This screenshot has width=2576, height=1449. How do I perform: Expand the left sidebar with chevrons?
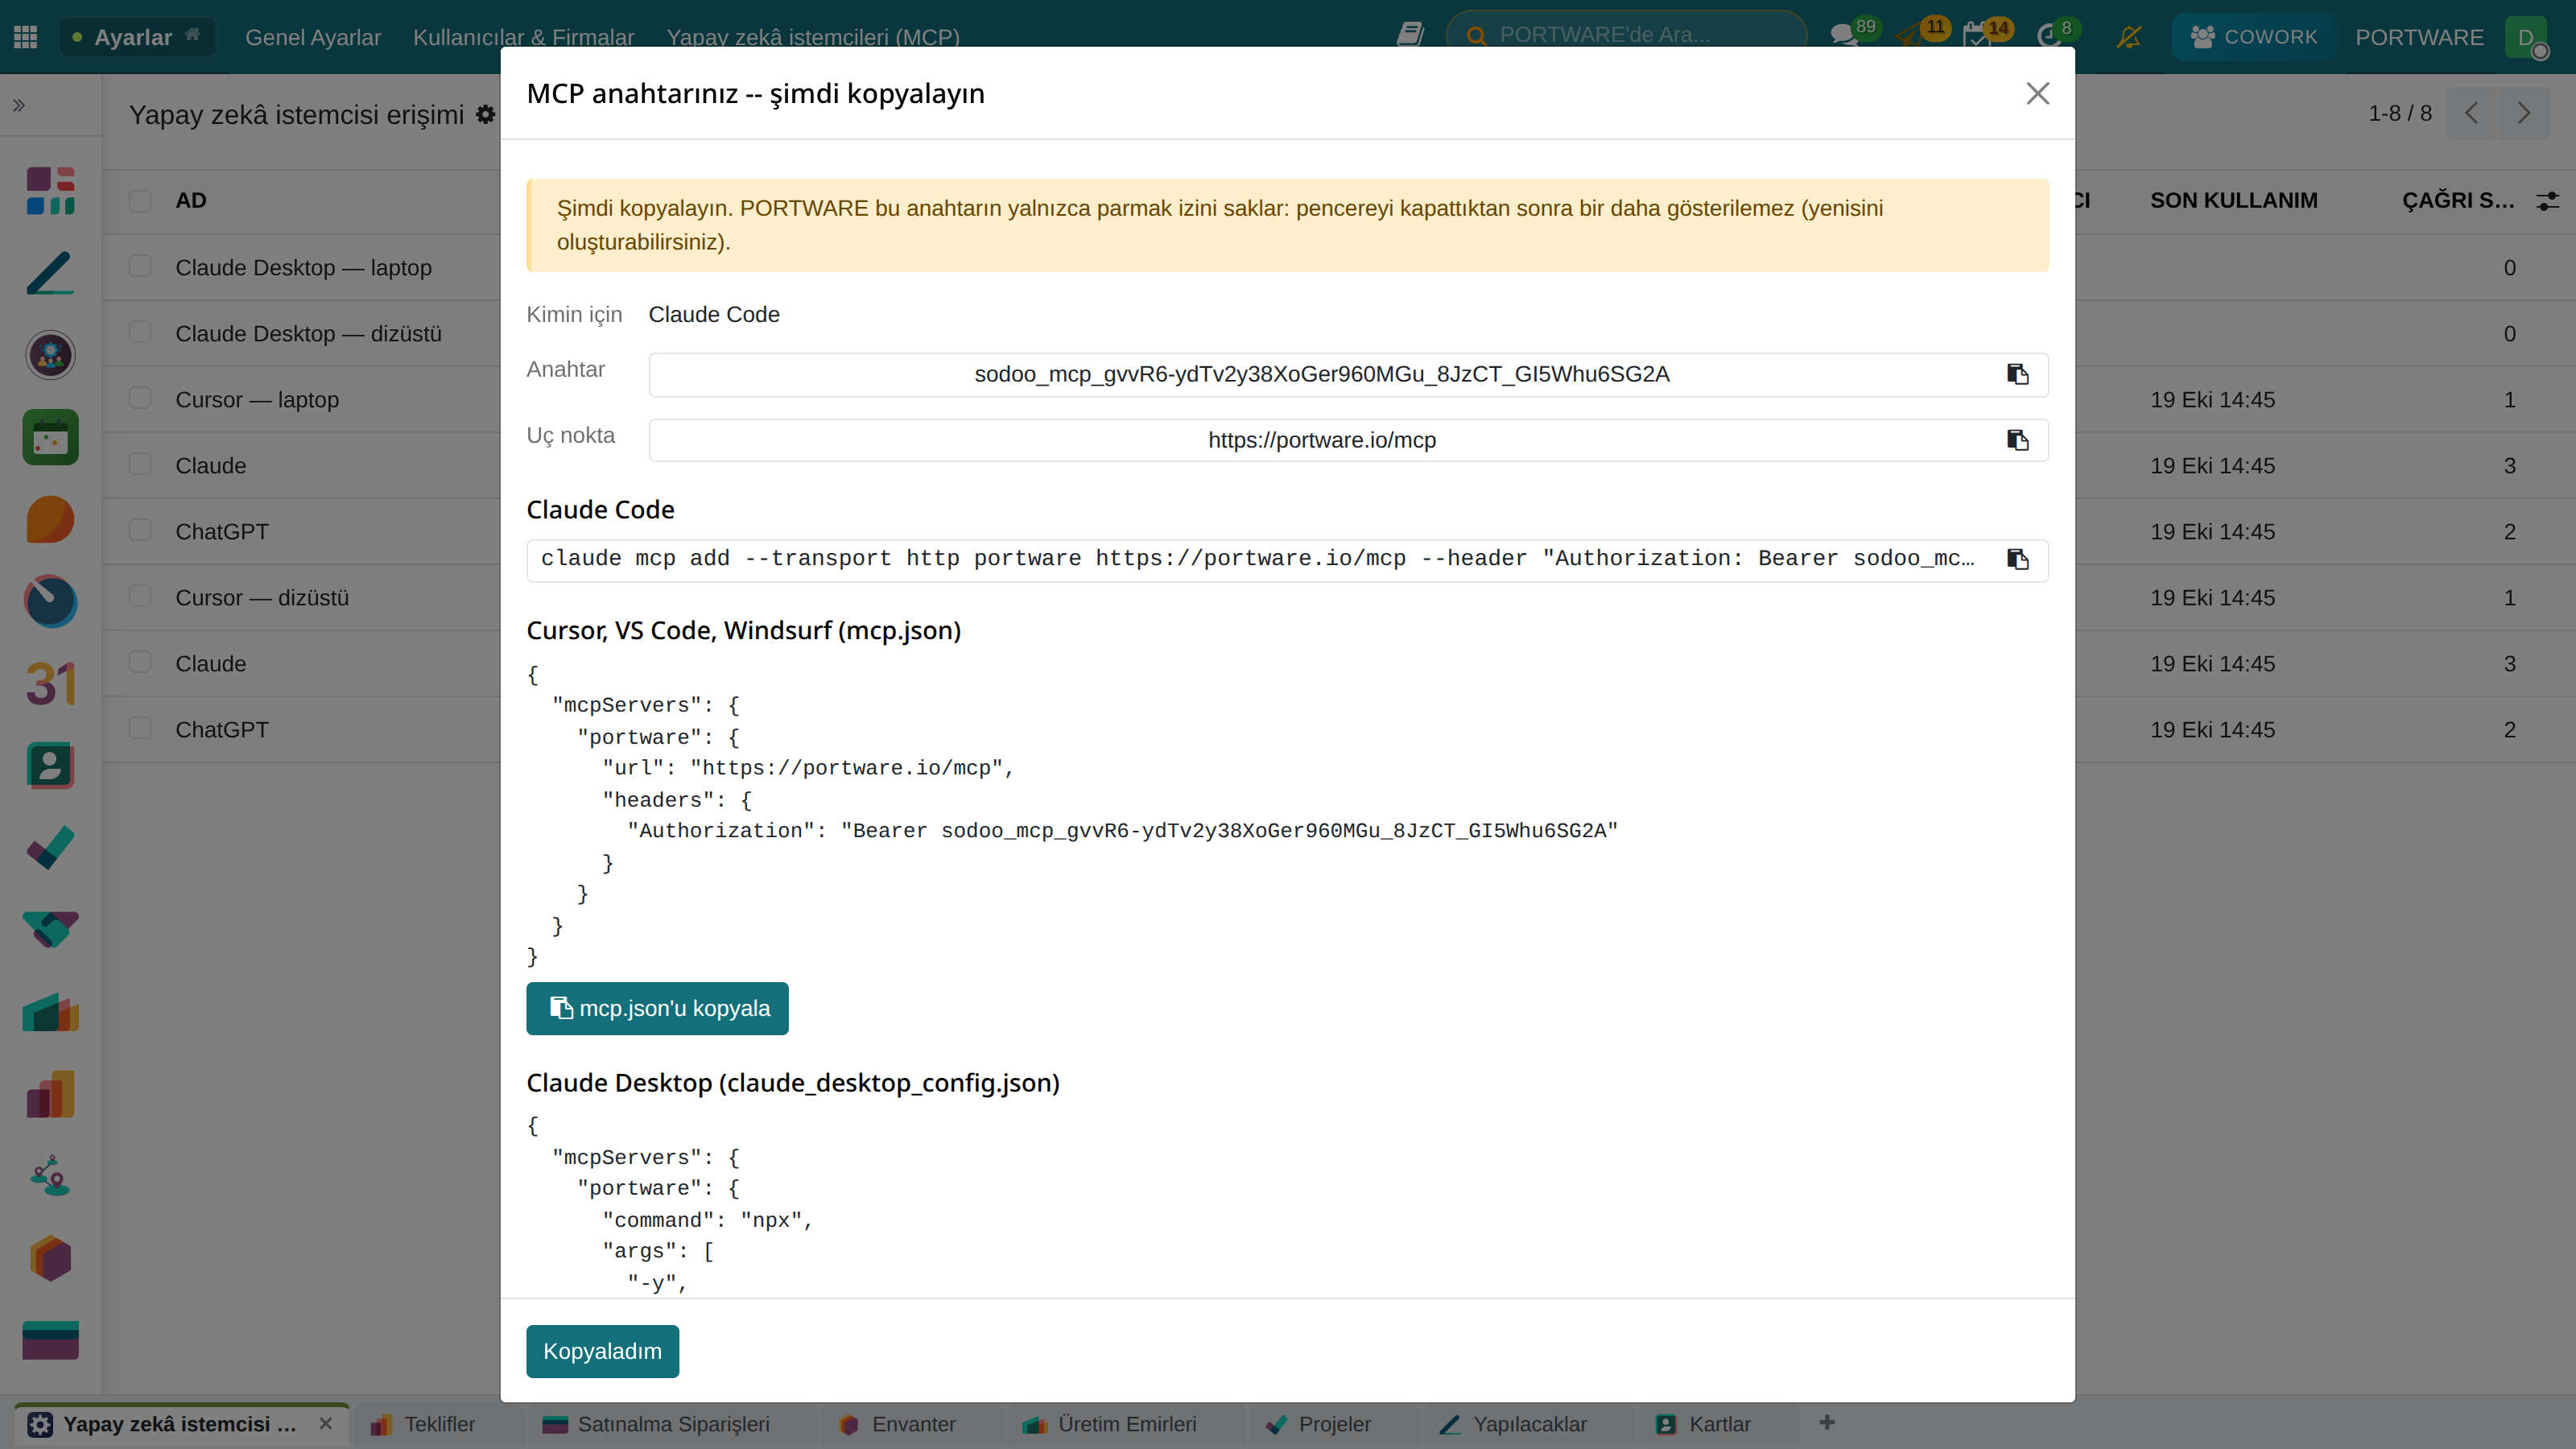[19, 105]
